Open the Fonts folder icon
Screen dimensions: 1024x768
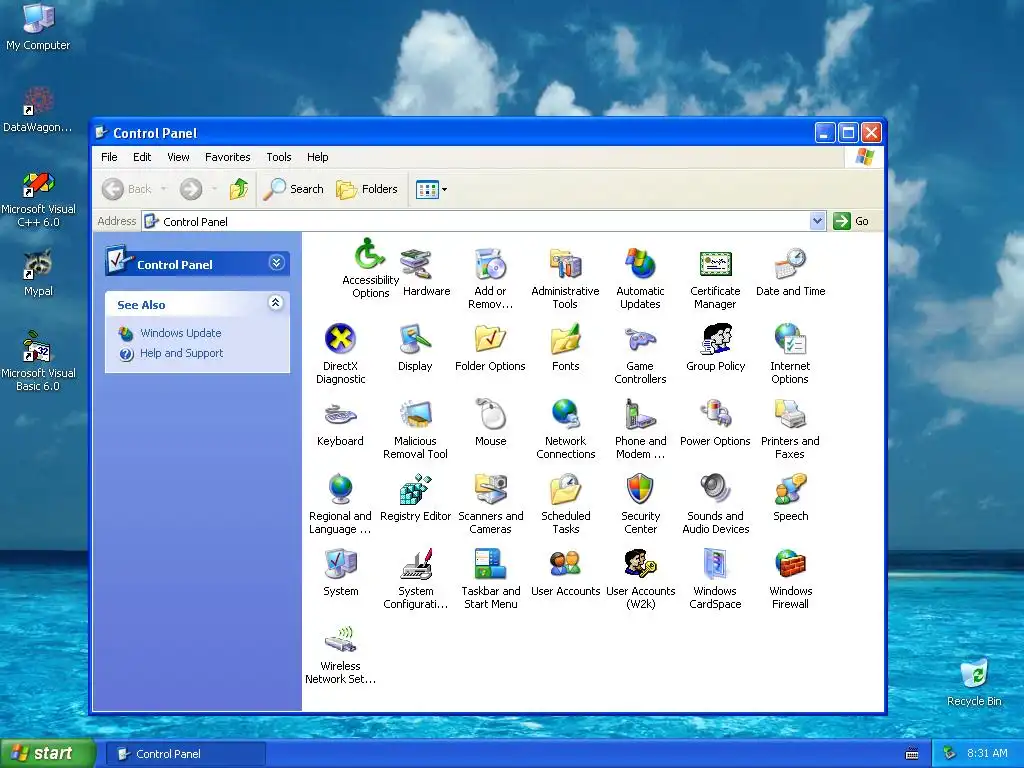(x=566, y=347)
